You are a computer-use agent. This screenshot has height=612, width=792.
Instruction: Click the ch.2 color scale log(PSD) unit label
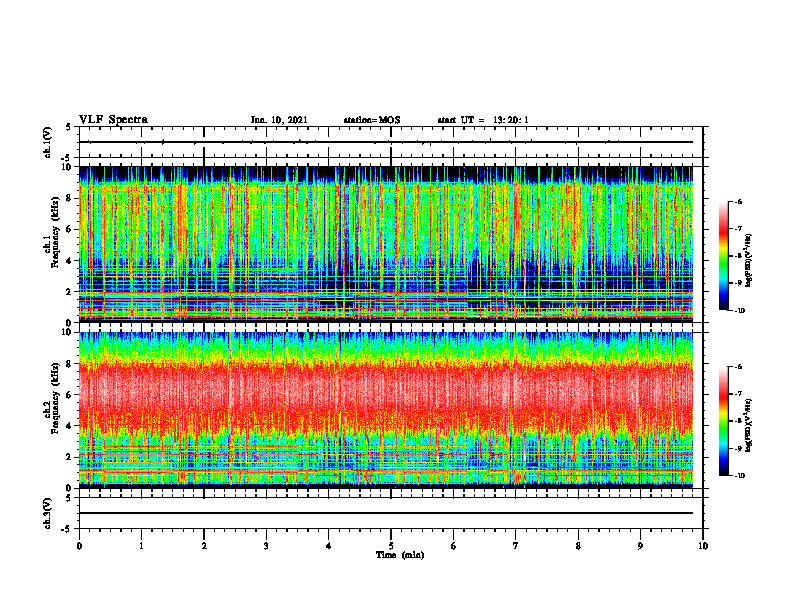point(749,425)
